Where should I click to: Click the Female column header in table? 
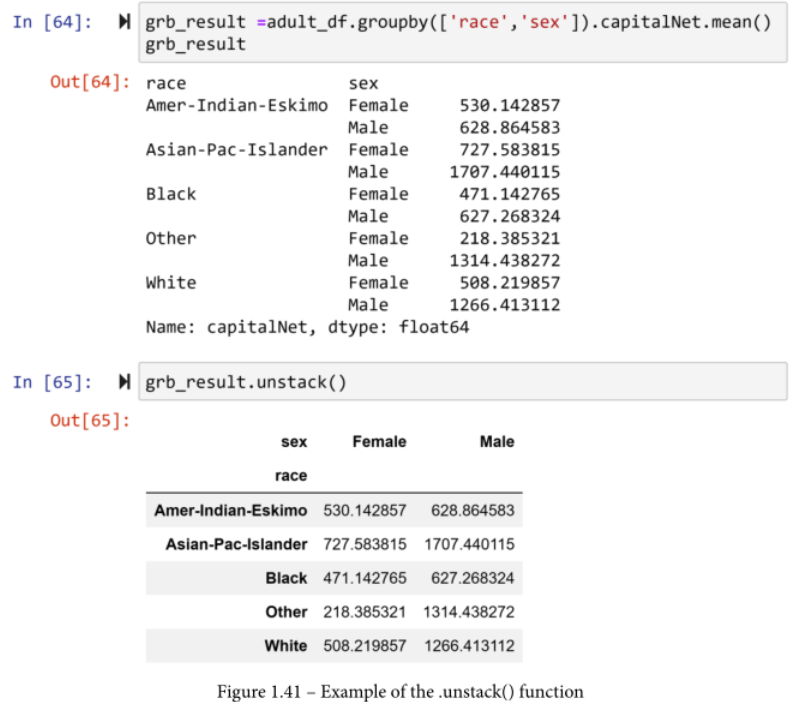click(x=379, y=442)
